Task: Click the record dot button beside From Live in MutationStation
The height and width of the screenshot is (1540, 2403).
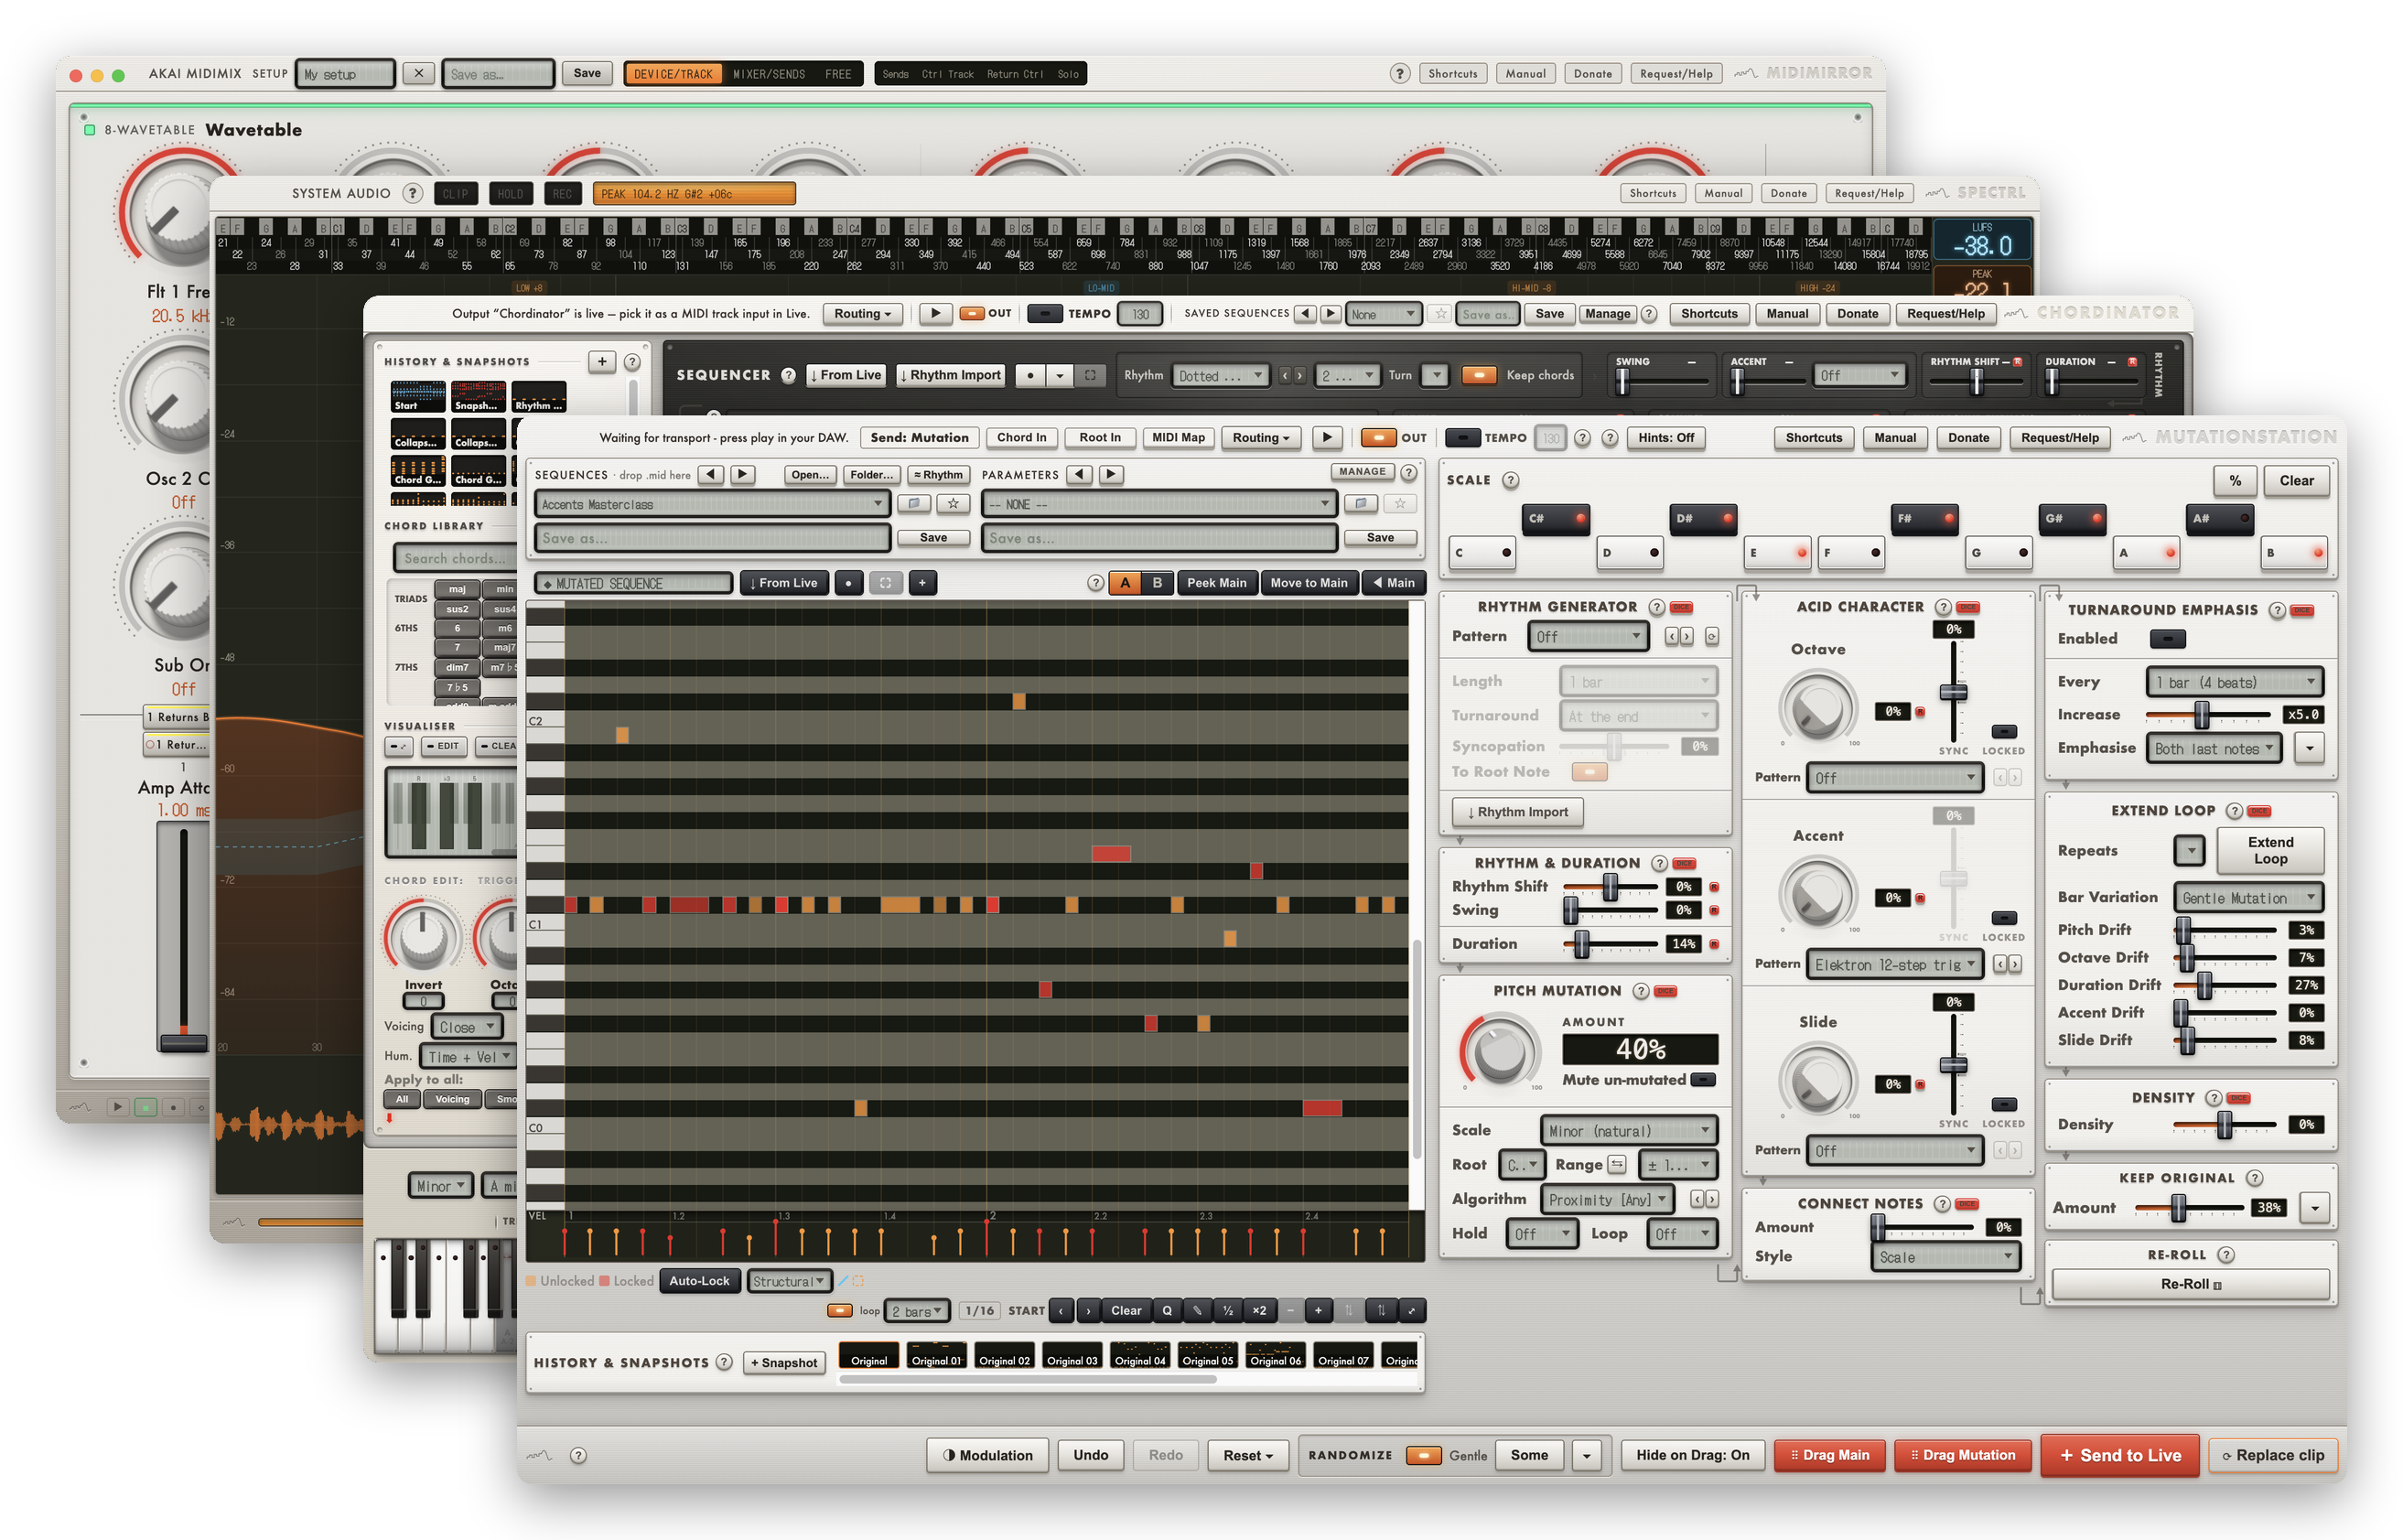Action: (848, 583)
